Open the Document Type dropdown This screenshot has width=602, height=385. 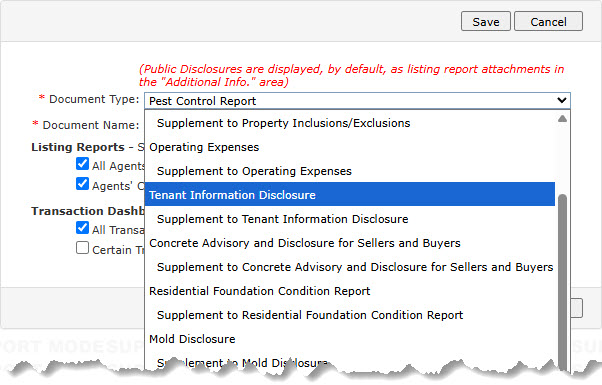pos(357,101)
